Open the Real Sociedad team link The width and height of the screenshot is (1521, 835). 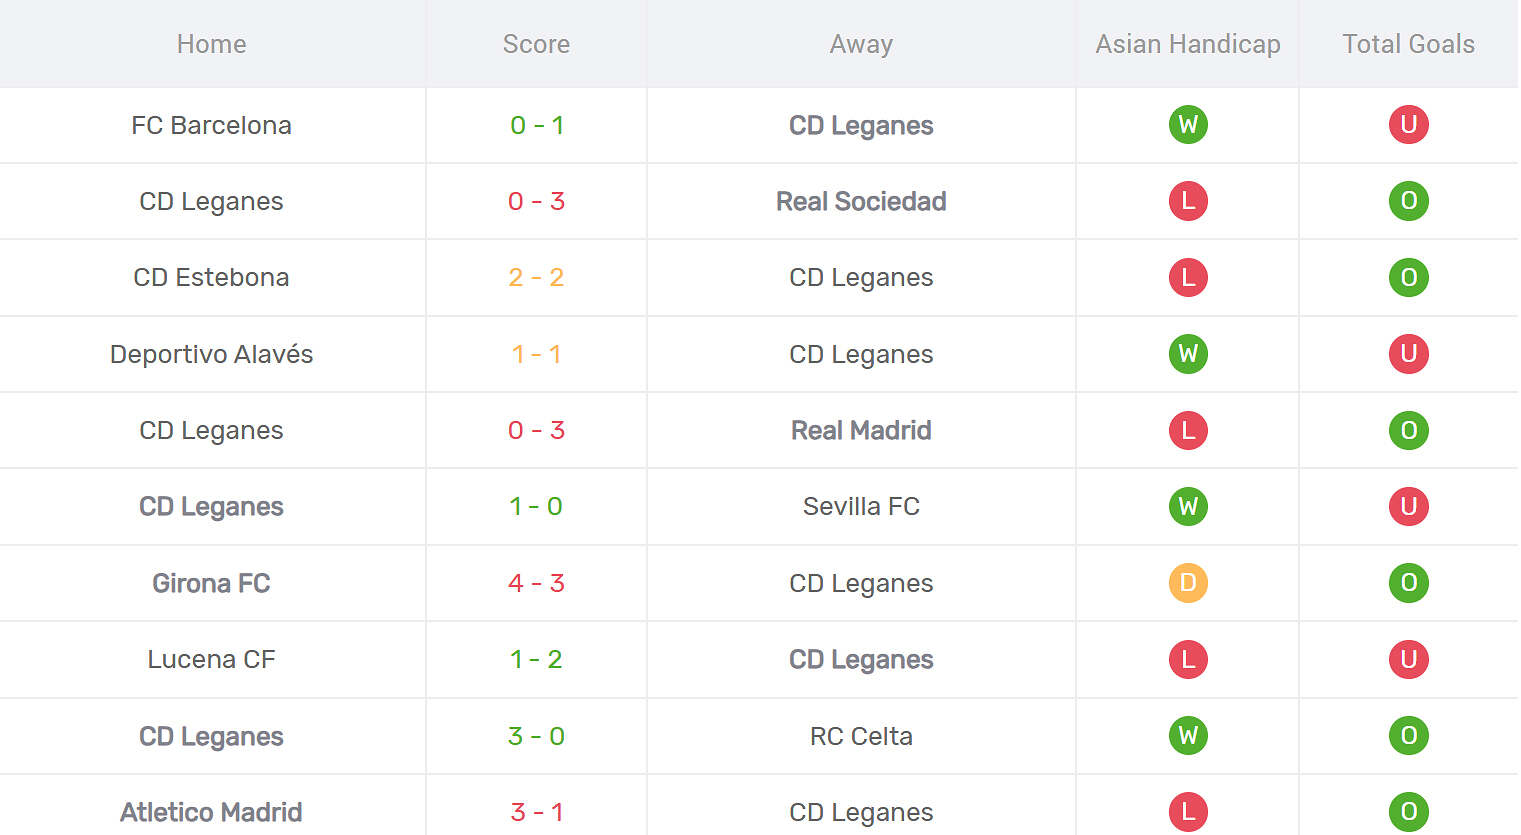pos(861,201)
